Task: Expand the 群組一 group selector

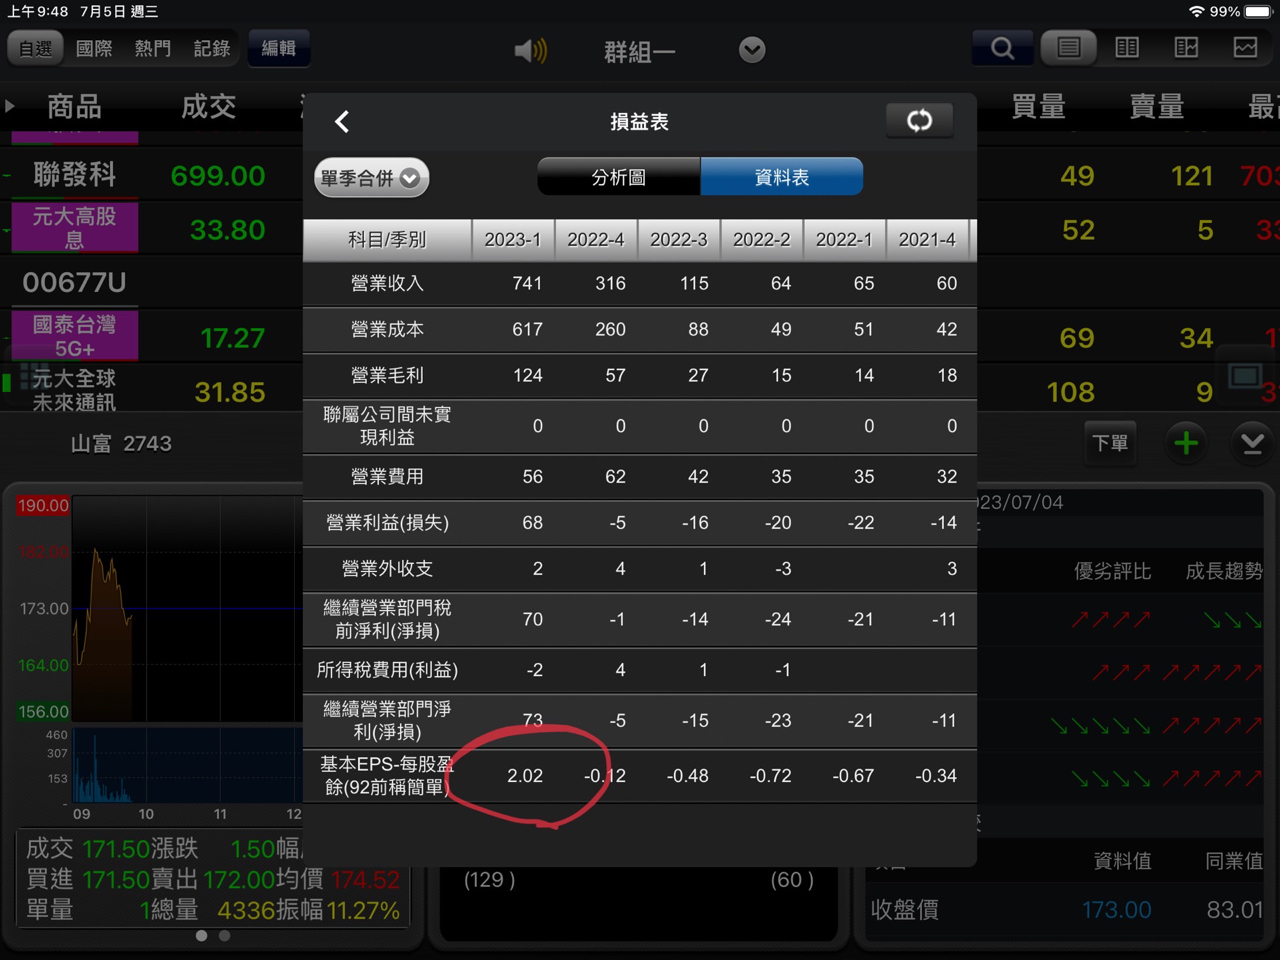Action: click(x=752, y=50)
